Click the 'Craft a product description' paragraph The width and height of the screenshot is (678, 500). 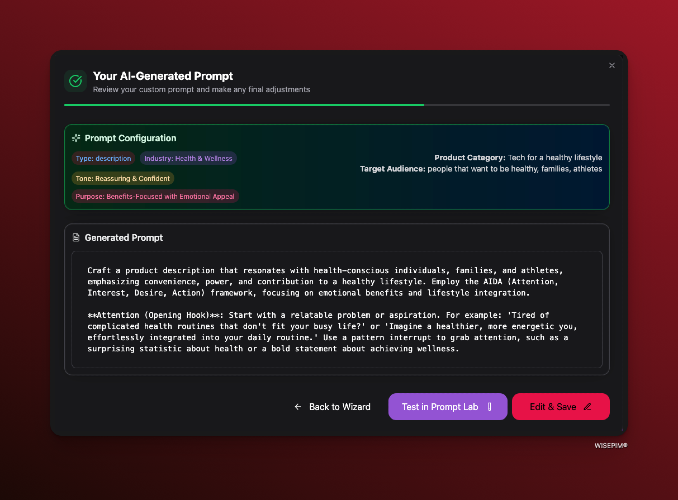pos(325,282)
